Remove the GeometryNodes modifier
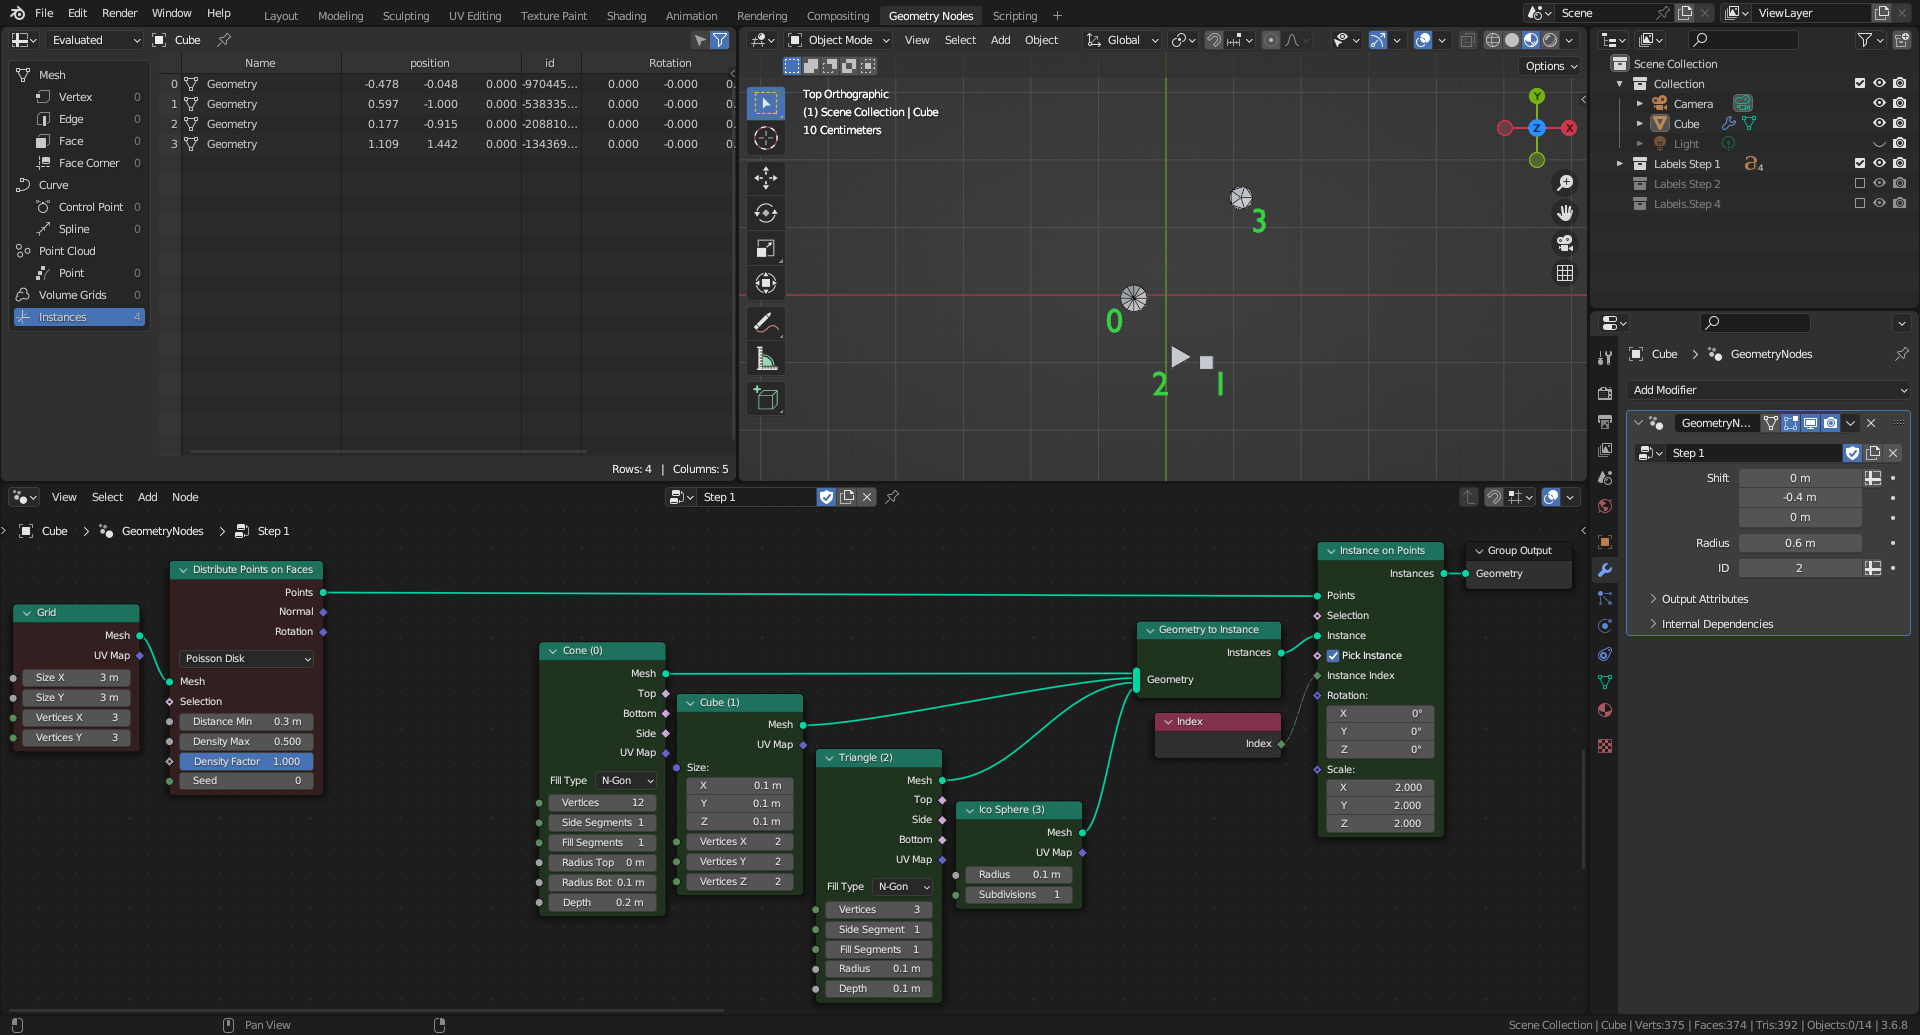The height and width of the screenshot is (1035, 1920). pyautogui.click(x=1871, y=423)
